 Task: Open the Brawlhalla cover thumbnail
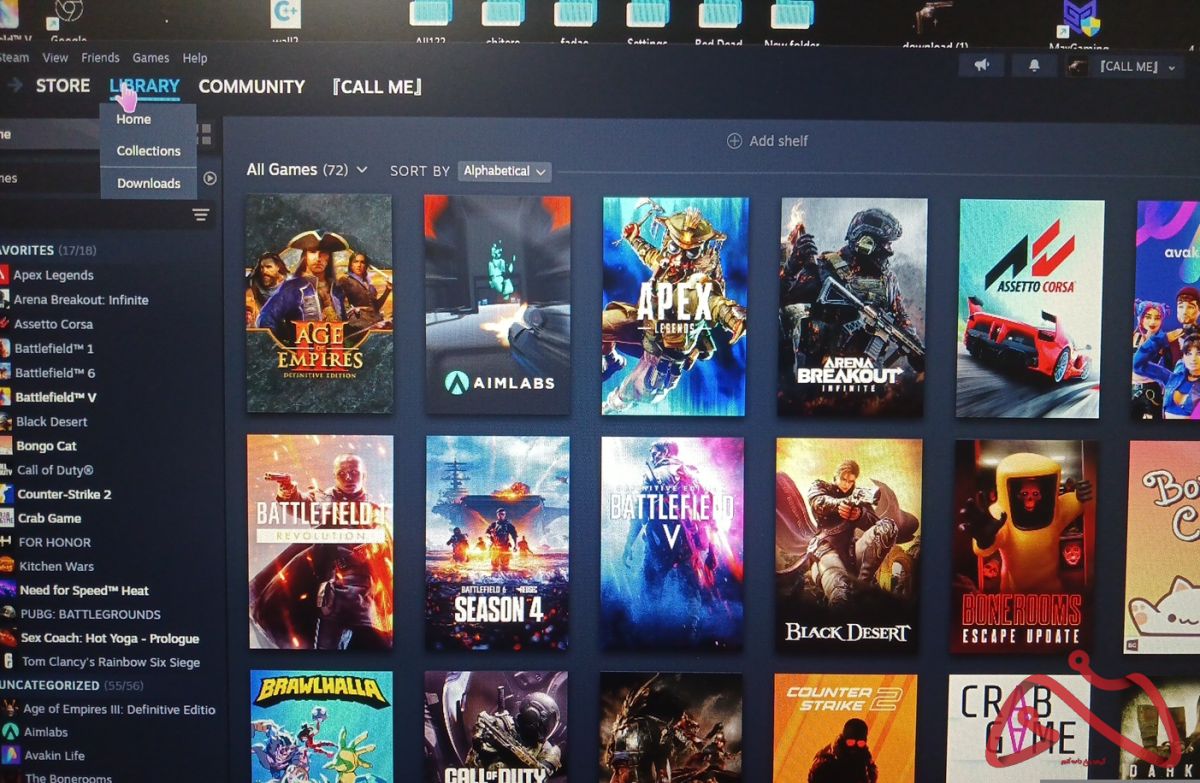point(321,726)
